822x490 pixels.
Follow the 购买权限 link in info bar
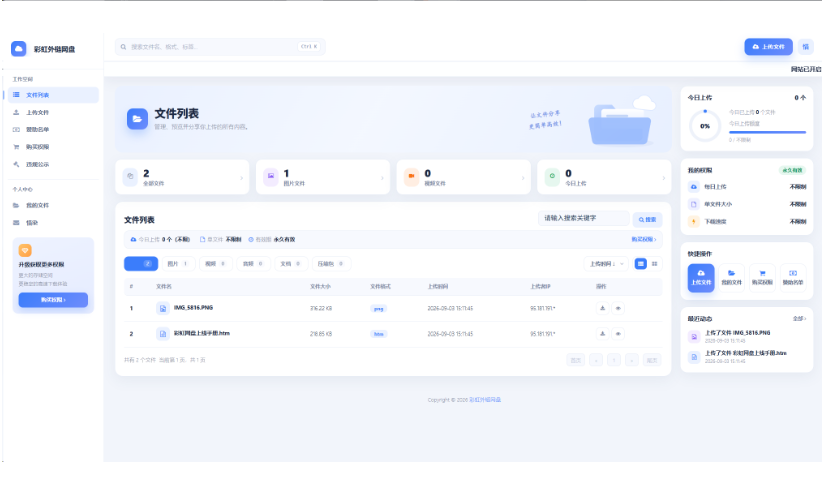644,239
